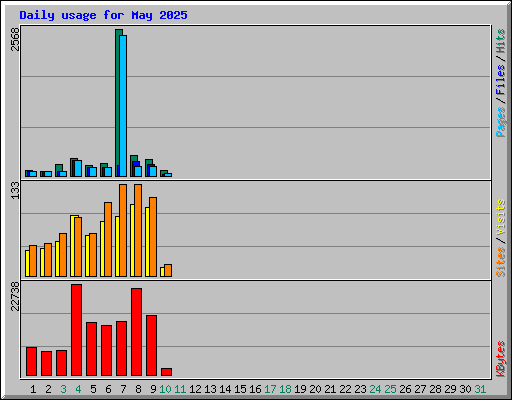The image size is (512, 400).
Task: Click the red KBytes bar for day 8
Action: point(136,332)
